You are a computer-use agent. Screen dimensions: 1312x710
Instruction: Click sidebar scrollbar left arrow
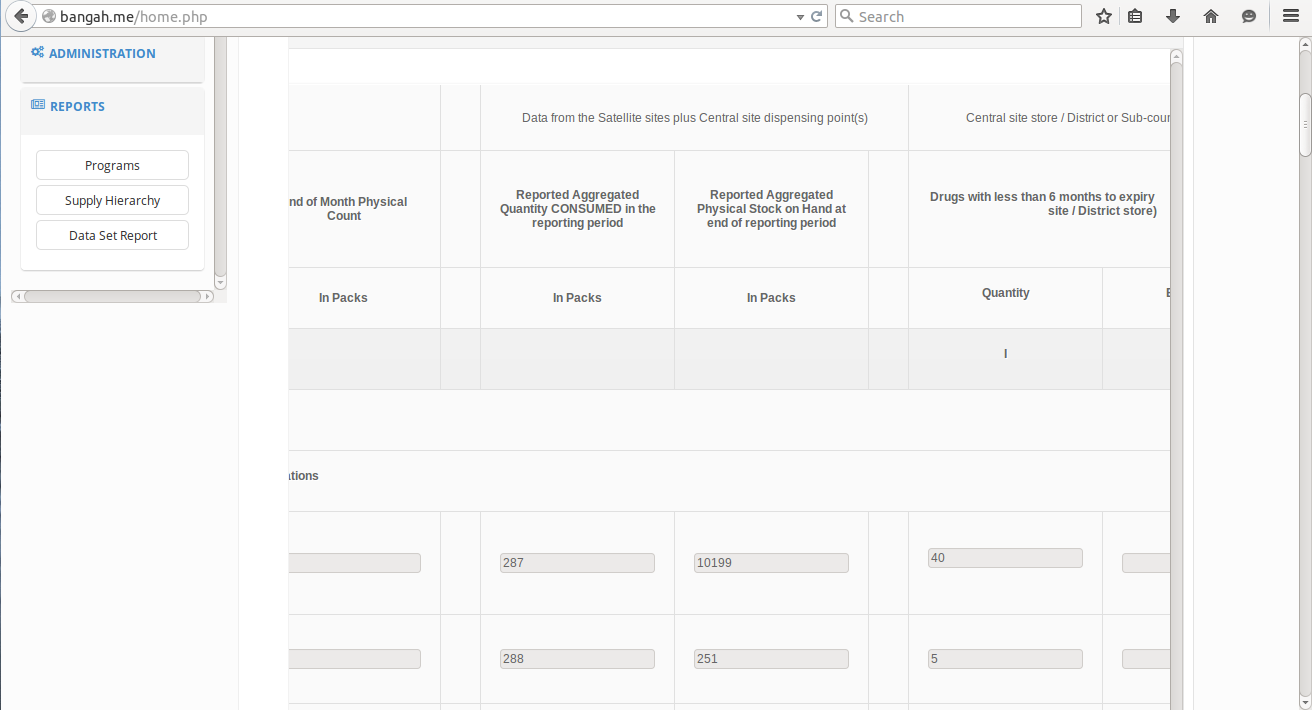pos(16,296)
